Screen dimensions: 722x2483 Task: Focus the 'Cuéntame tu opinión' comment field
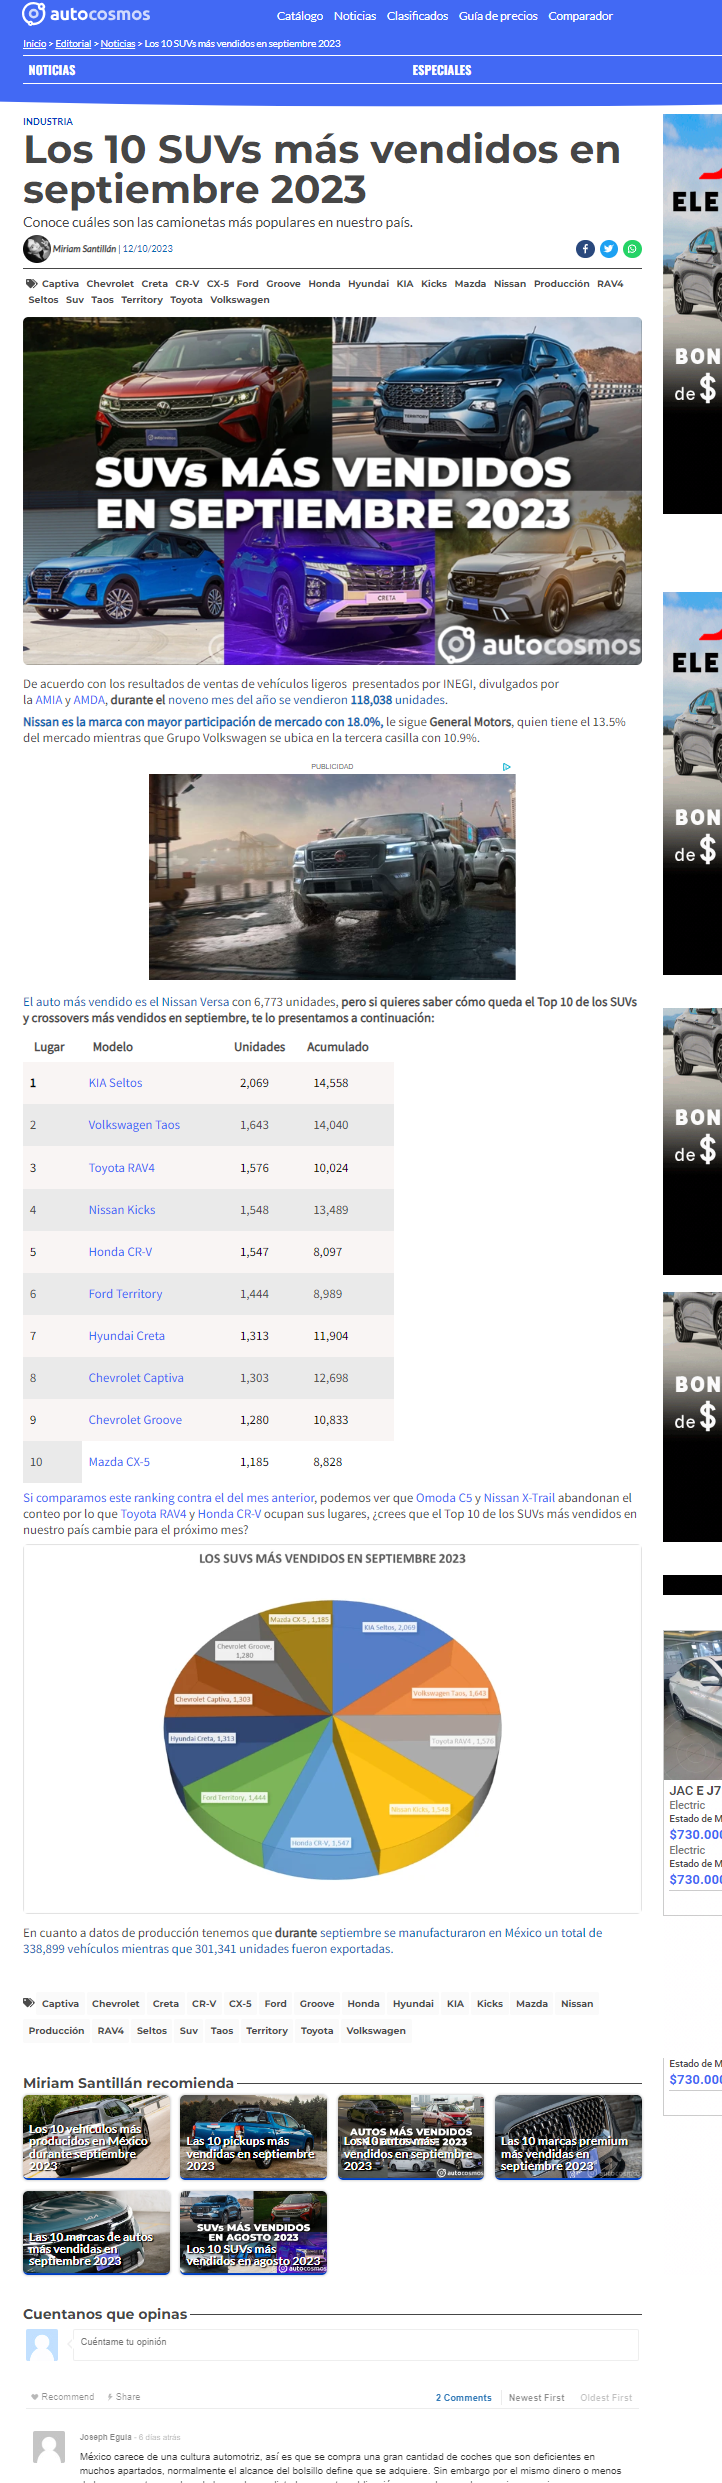tap(355, 2345)
